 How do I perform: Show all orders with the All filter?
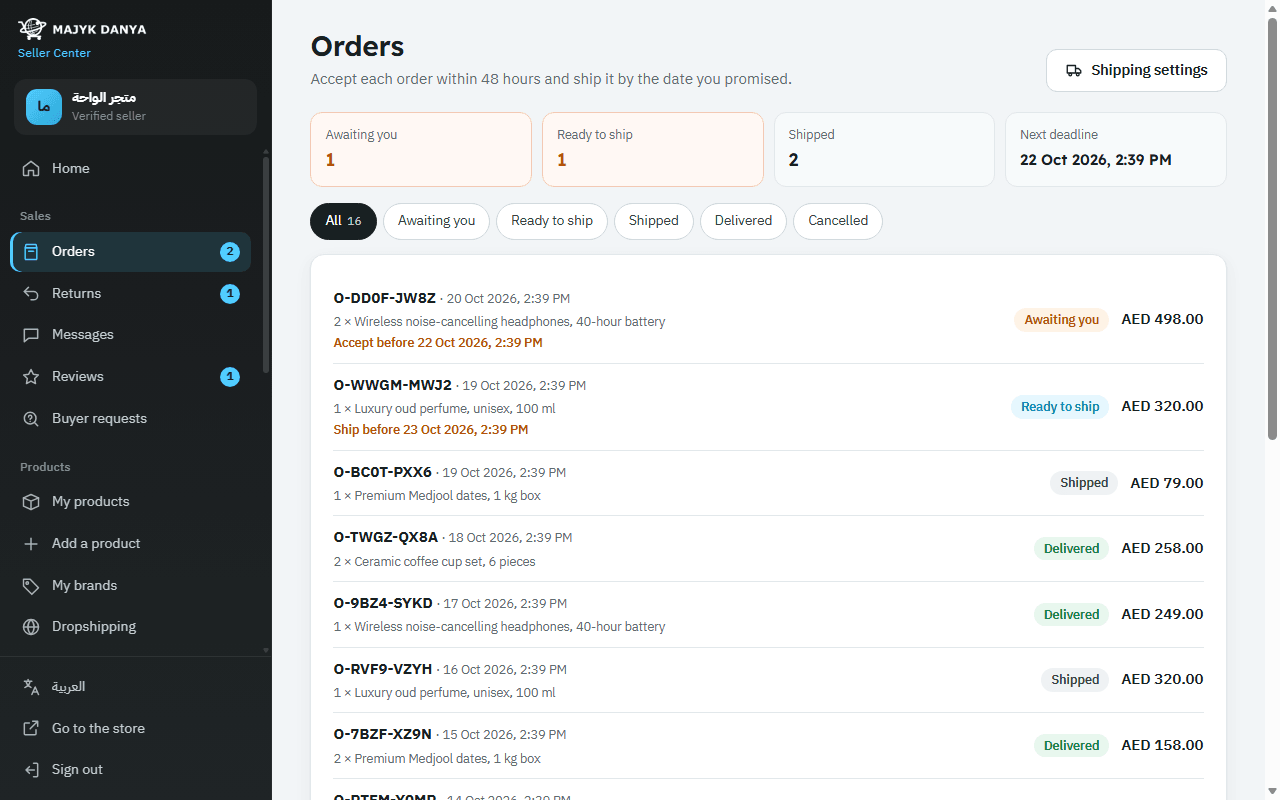343,221
